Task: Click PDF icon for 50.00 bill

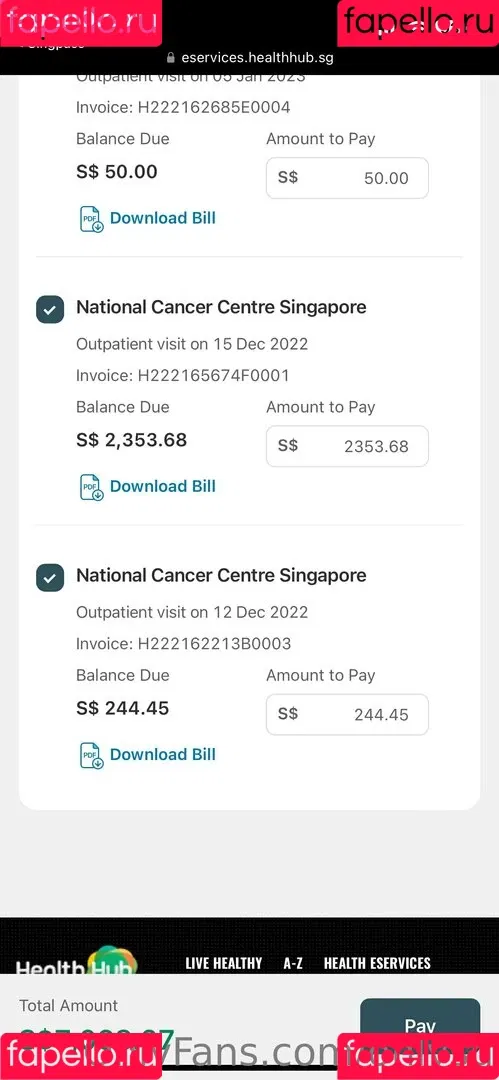Action: click(92, 219)
